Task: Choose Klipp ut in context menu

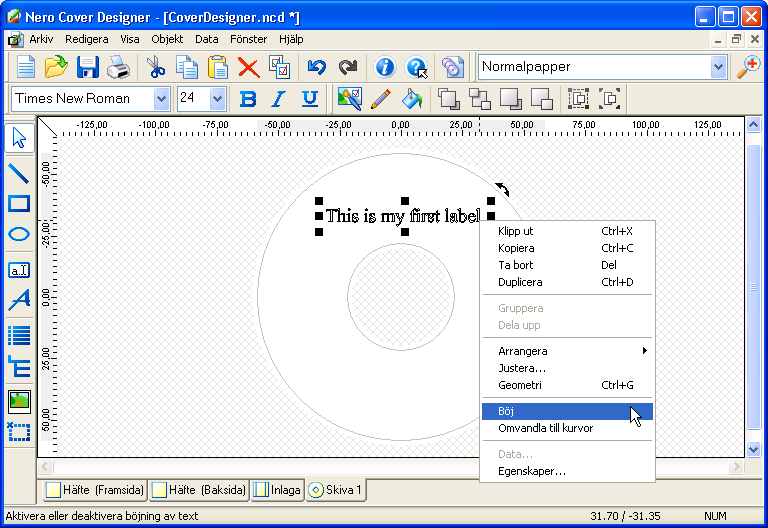Action: click(x=567, y=231)
